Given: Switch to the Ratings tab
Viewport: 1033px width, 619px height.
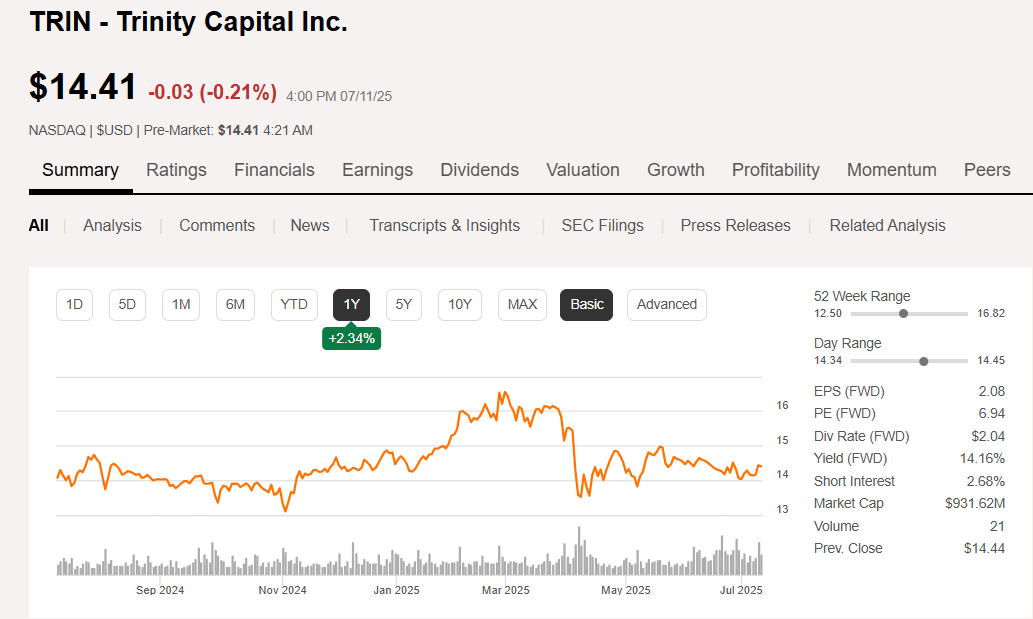Looking at the screenshot, I should (x=176, y=170).
